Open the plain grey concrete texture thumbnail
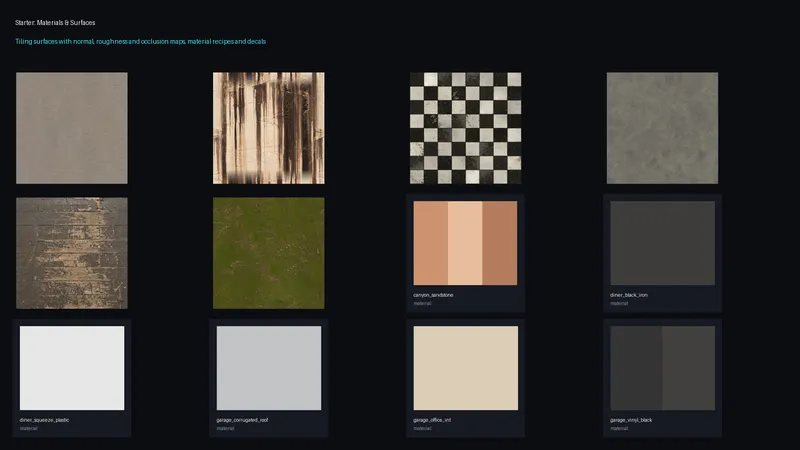 point(72,128)
